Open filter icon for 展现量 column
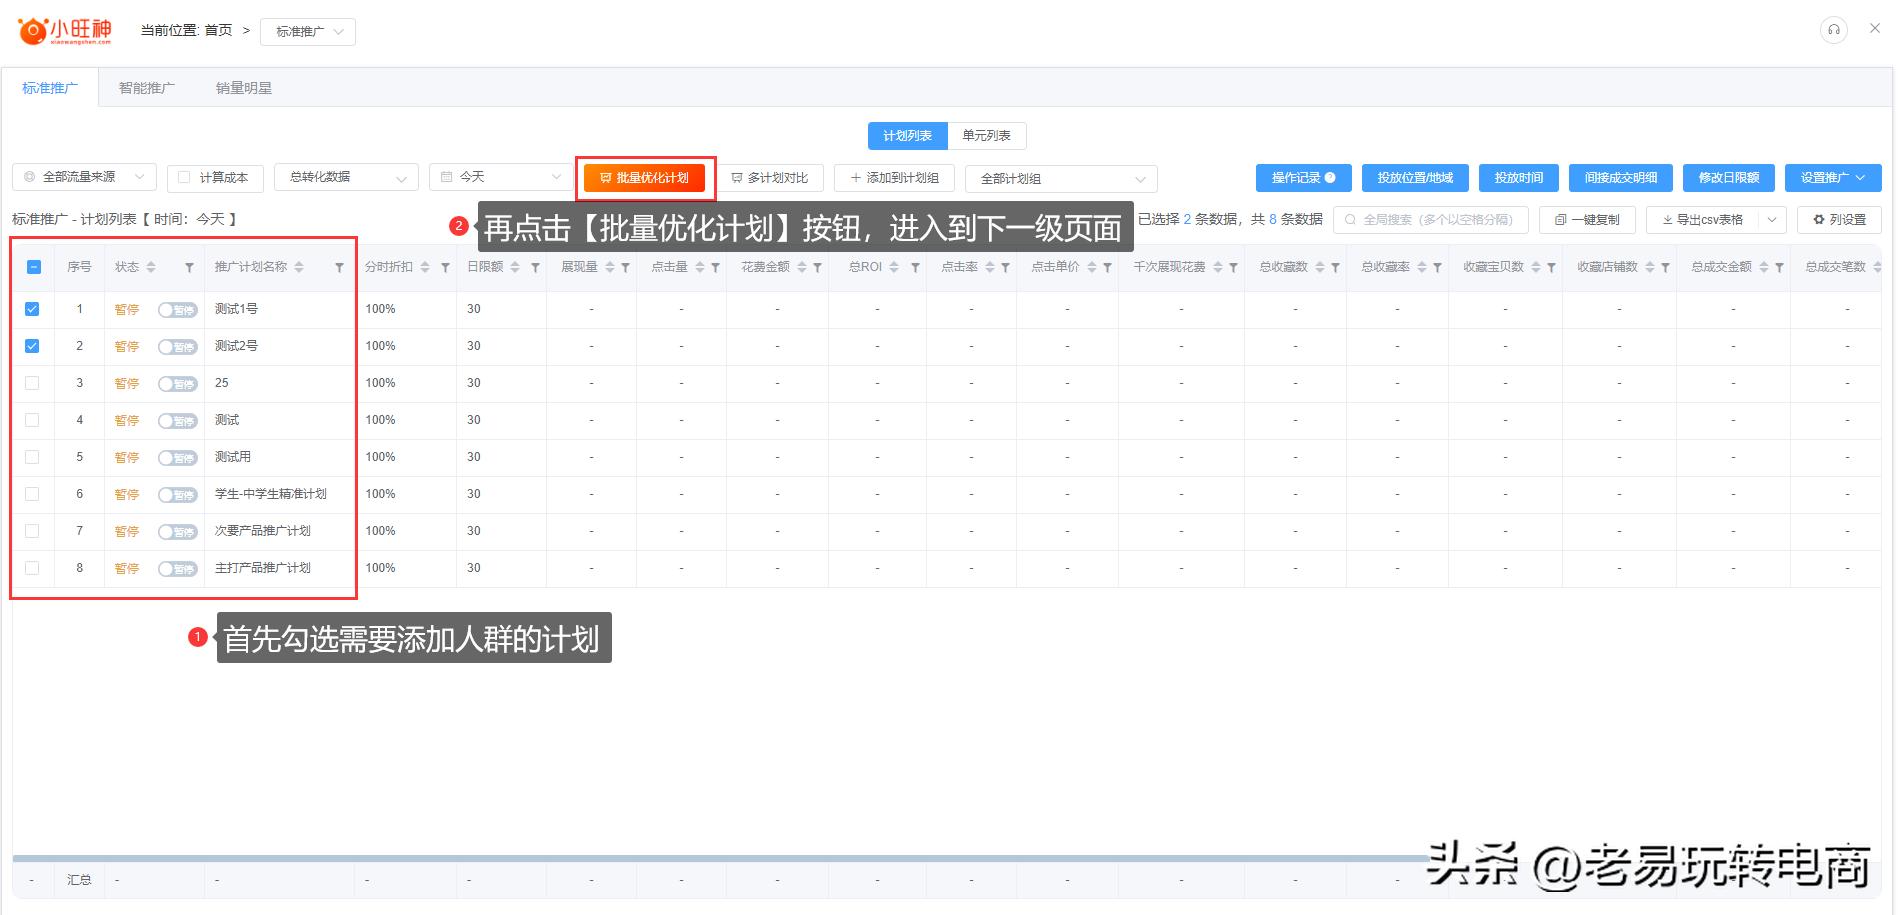Viewport: 1898px width, 915px height. coord(625,268)
